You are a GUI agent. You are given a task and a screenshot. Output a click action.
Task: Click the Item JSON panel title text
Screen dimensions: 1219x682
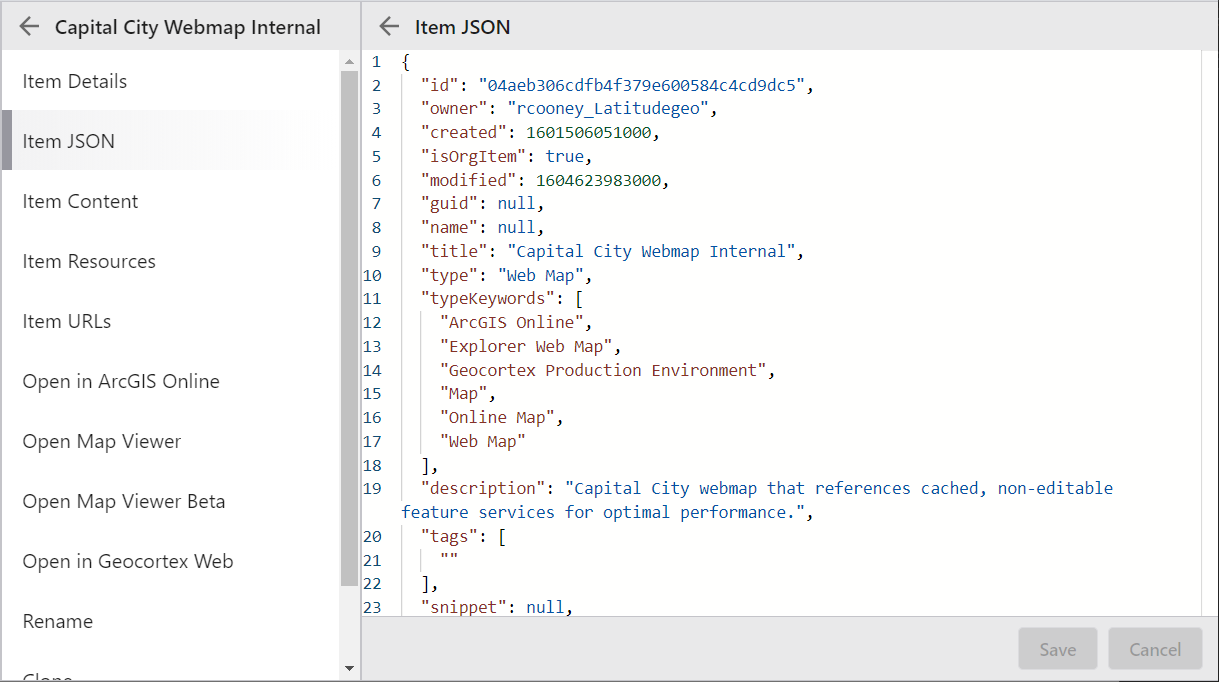click(x=463, y=27)
